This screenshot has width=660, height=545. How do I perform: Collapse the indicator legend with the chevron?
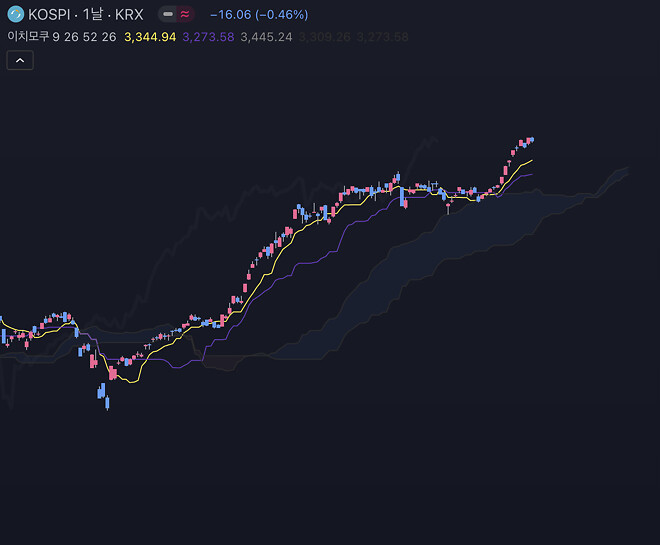coord(20,60)
